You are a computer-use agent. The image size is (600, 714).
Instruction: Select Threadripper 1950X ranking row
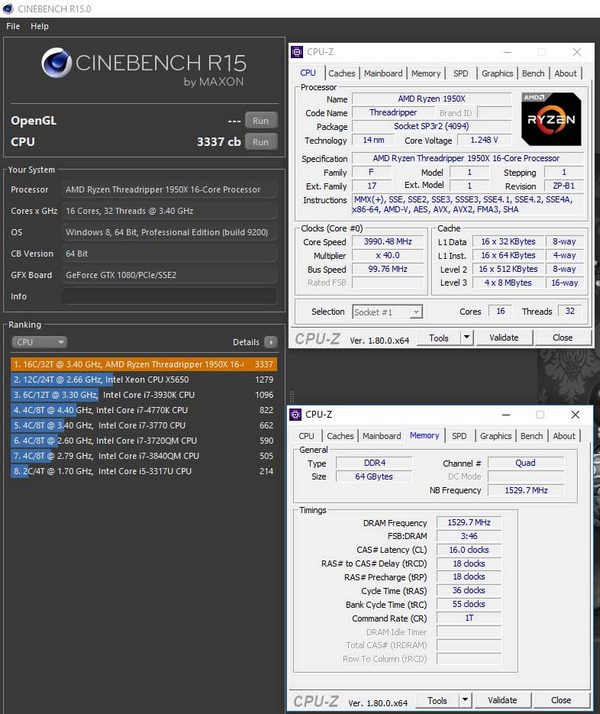(x=144, y=364)
